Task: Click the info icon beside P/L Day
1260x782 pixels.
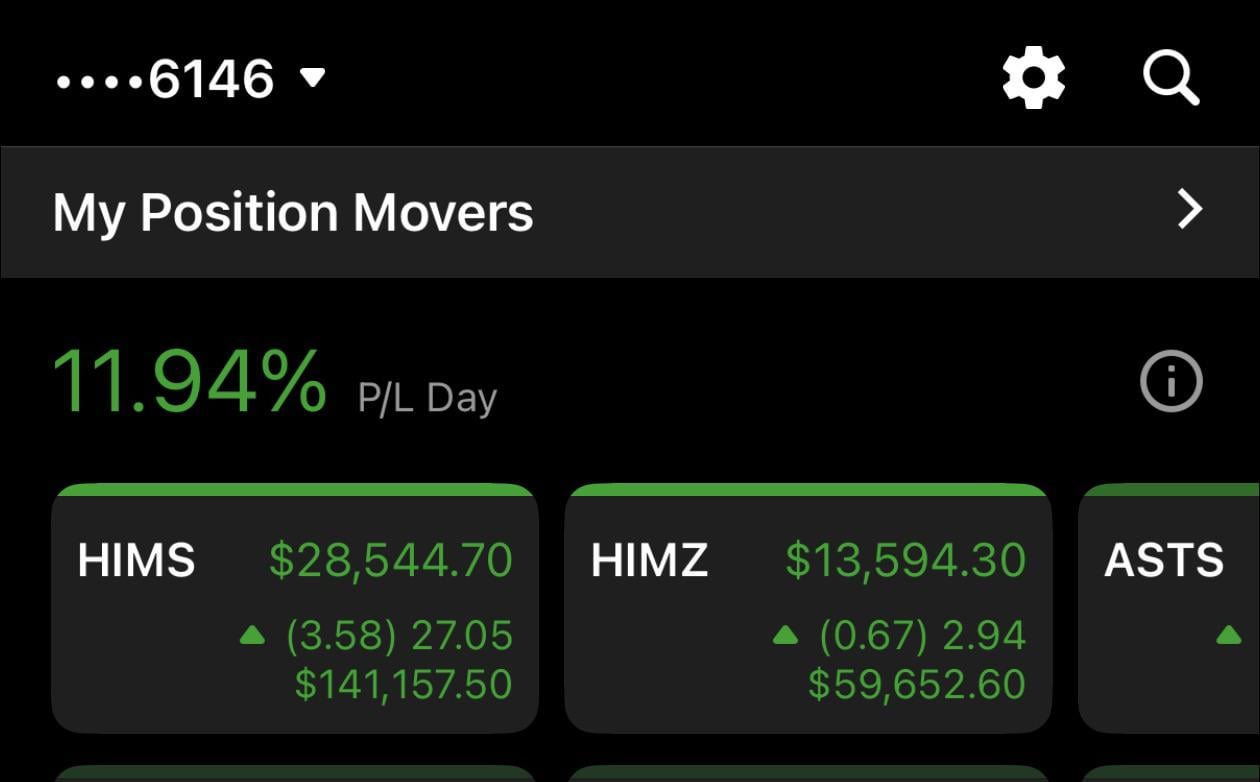Action: coord(1171,381)
